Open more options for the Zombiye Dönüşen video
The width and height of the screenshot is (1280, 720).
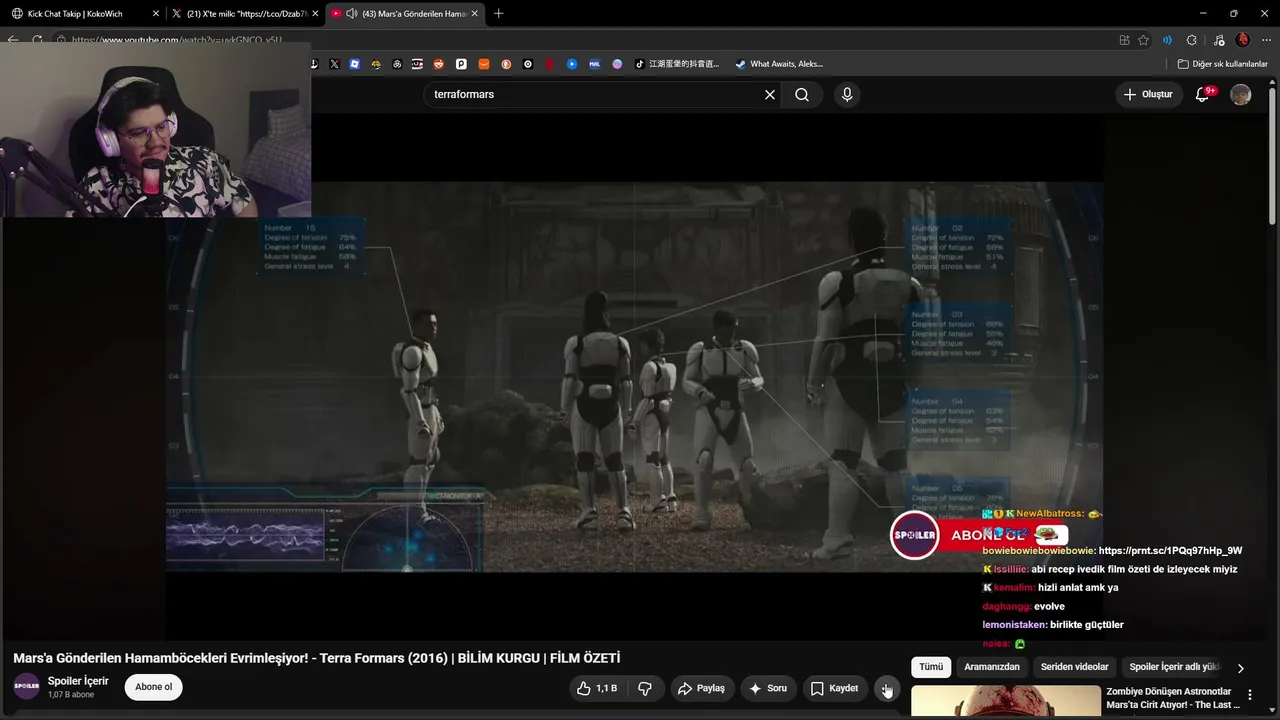(1249, 694)
